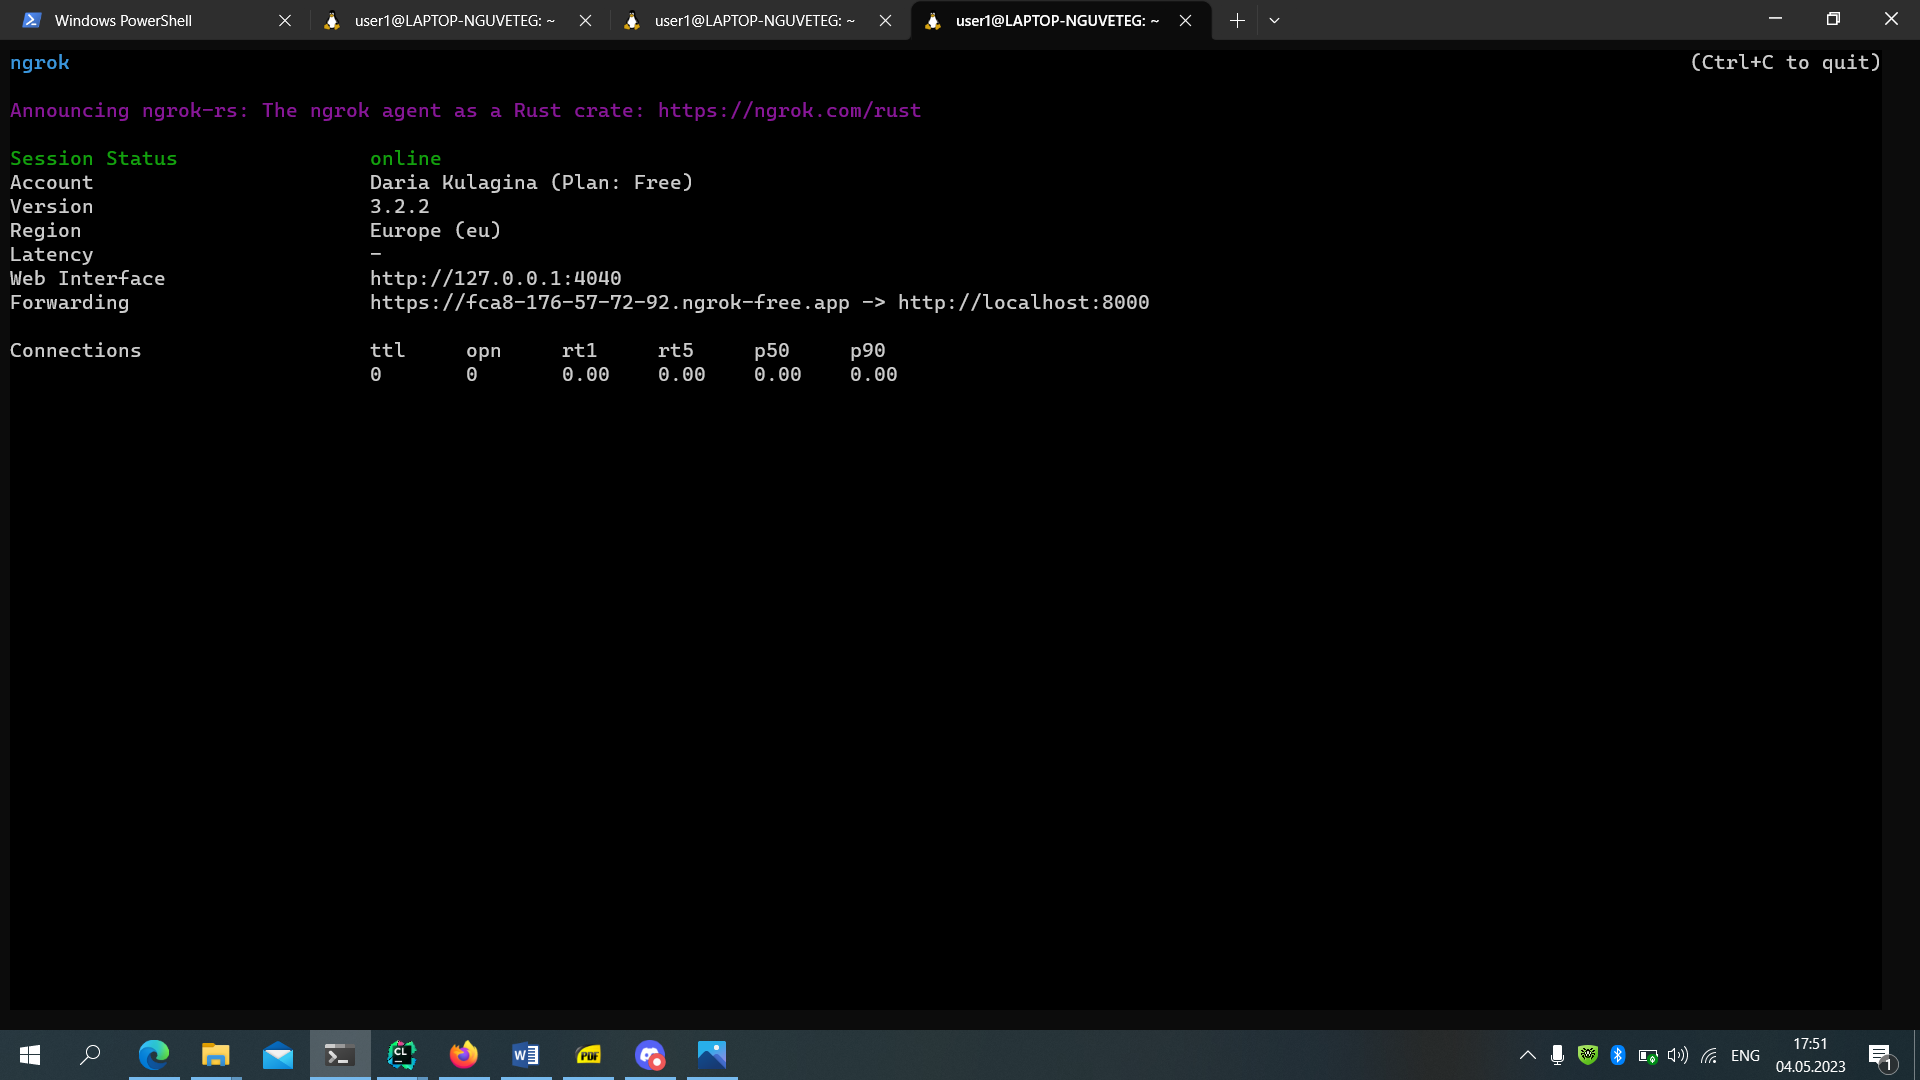Open CLion from taskbar

[x=401, y=1055]
